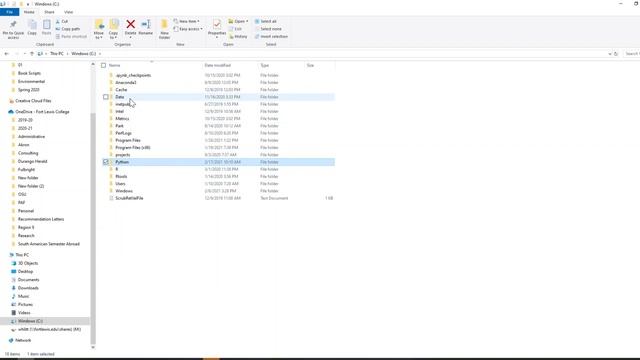Open the Delete options arrow below Delete

pos(131,38)
